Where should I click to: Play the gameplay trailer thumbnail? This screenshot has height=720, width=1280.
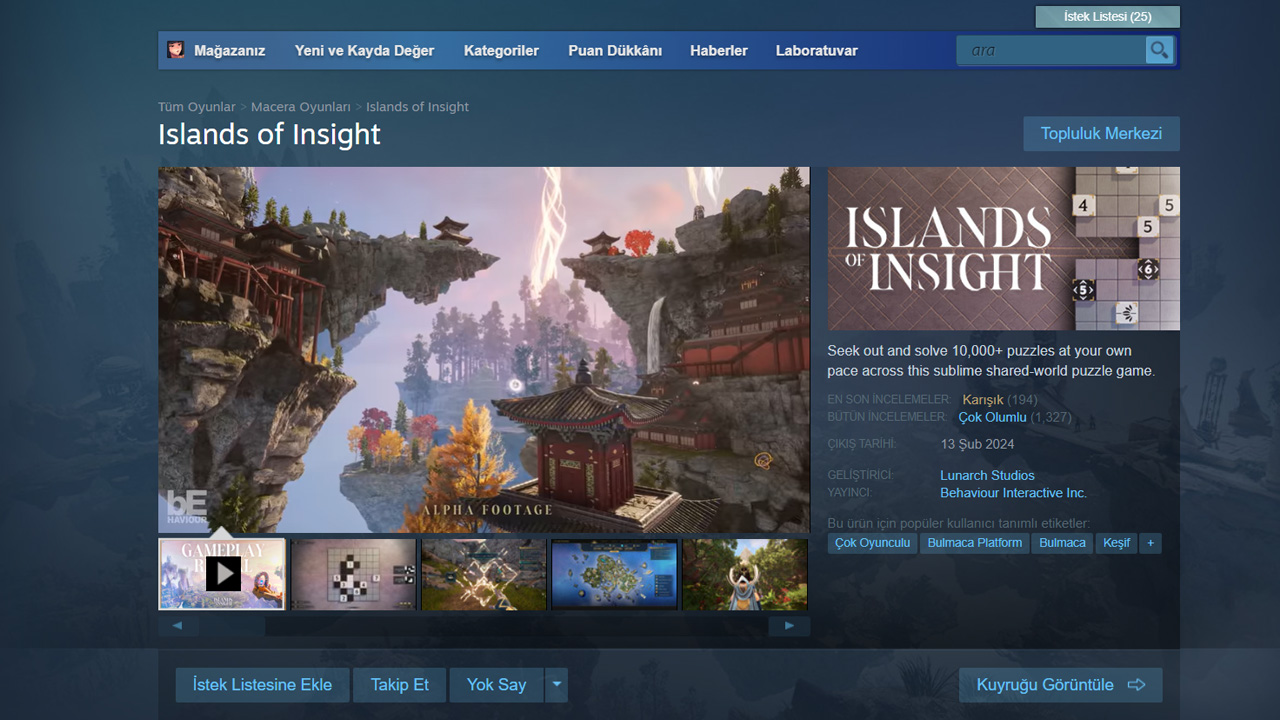[222, 574]
